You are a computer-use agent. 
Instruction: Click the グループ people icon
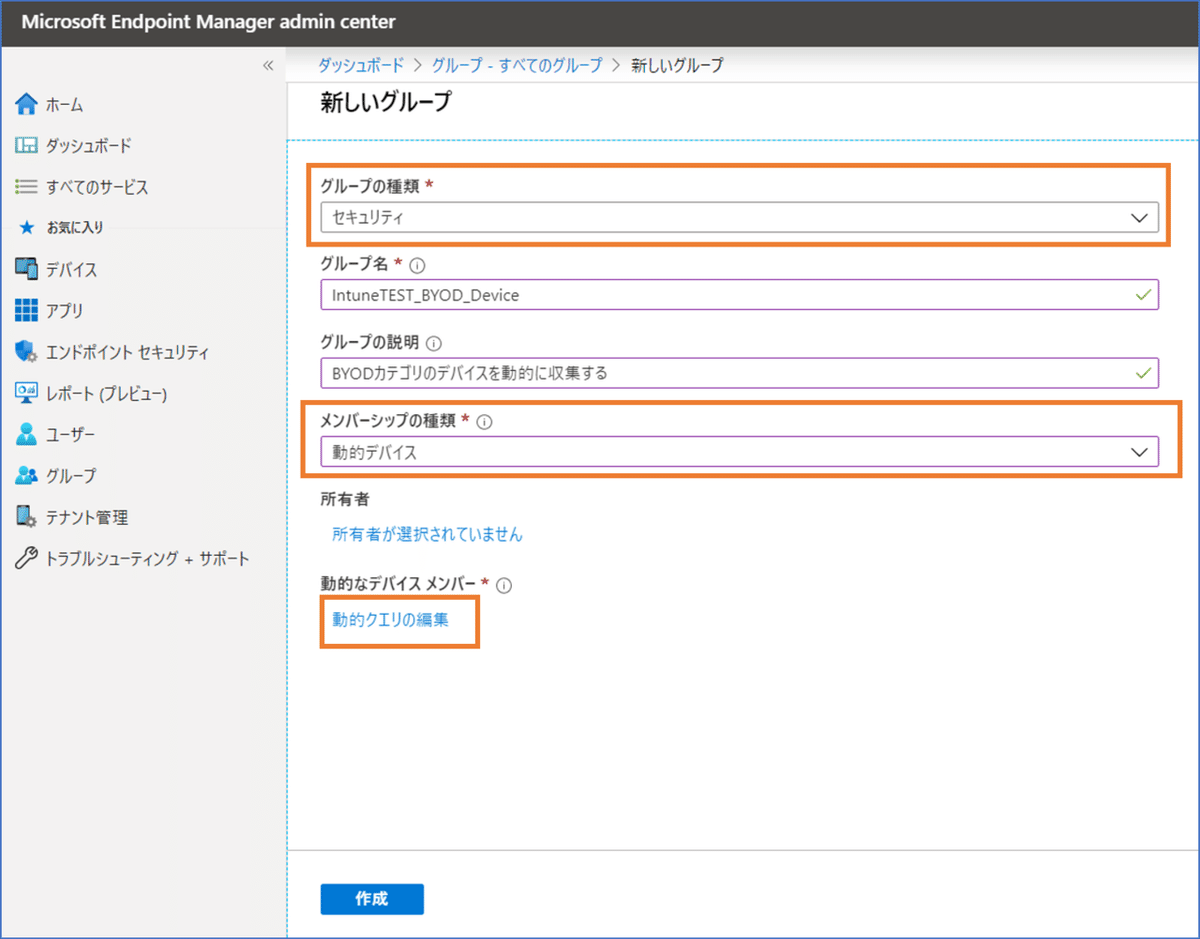point(27,476)
